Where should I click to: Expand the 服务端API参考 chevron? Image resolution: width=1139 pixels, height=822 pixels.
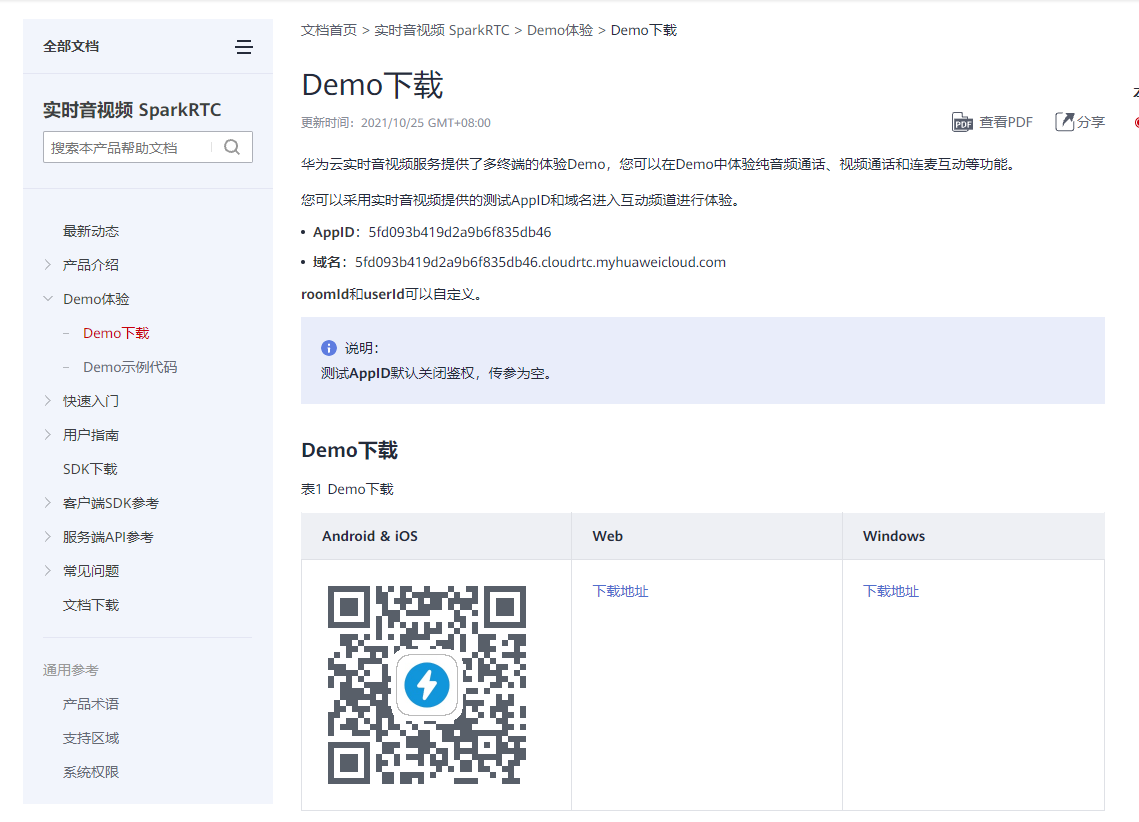point(48,537)
